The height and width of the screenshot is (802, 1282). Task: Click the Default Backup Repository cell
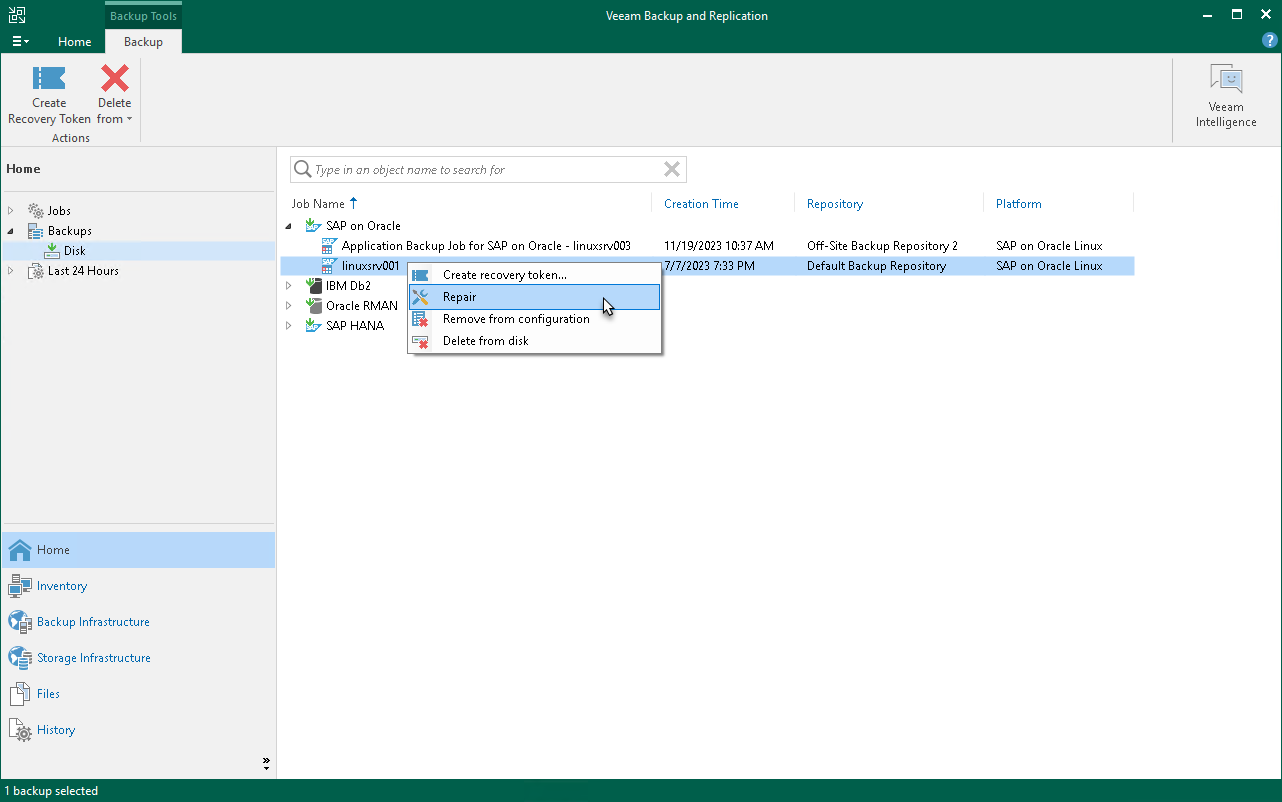(876, 266)
